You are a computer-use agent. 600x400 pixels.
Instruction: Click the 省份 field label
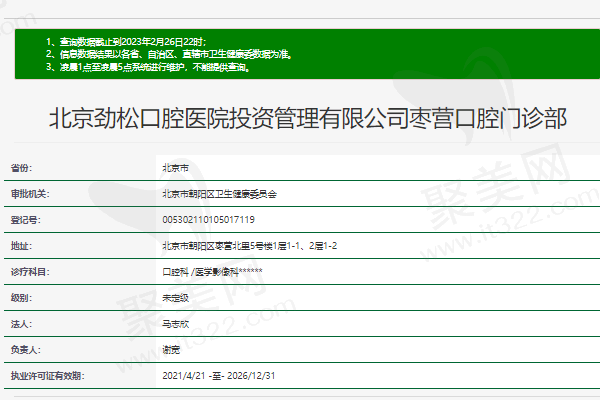coord(21,168)
